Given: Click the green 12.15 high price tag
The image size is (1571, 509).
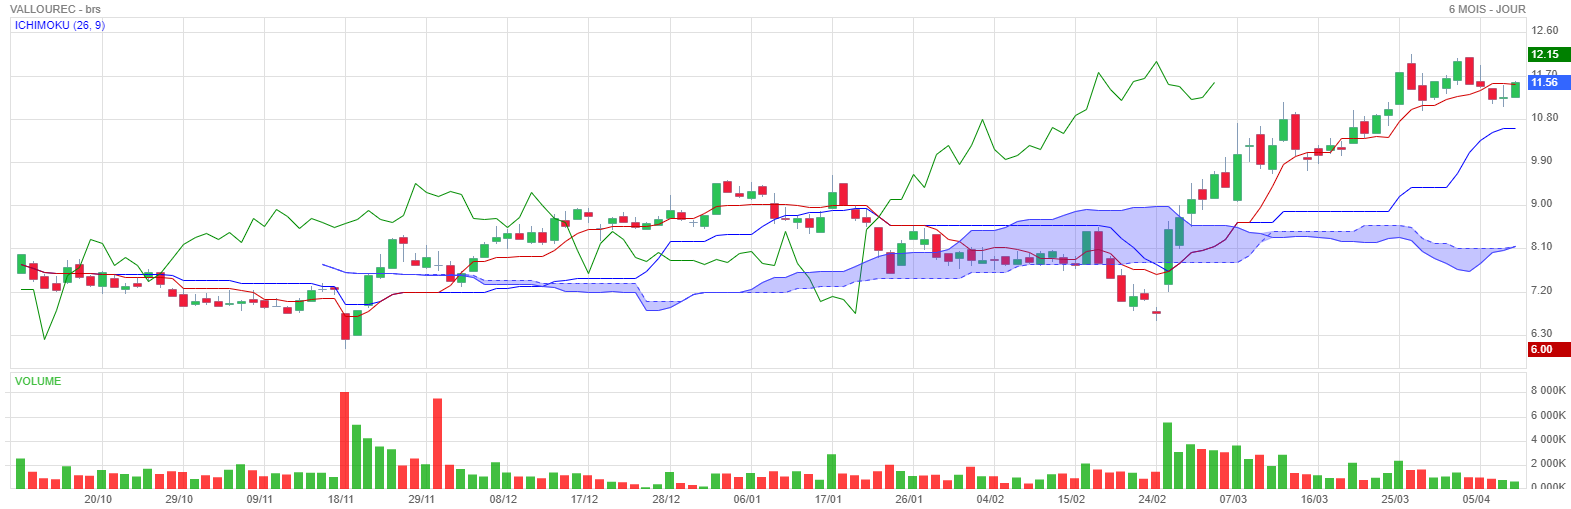Looking at the screenshot, I should coord(1549,55).
